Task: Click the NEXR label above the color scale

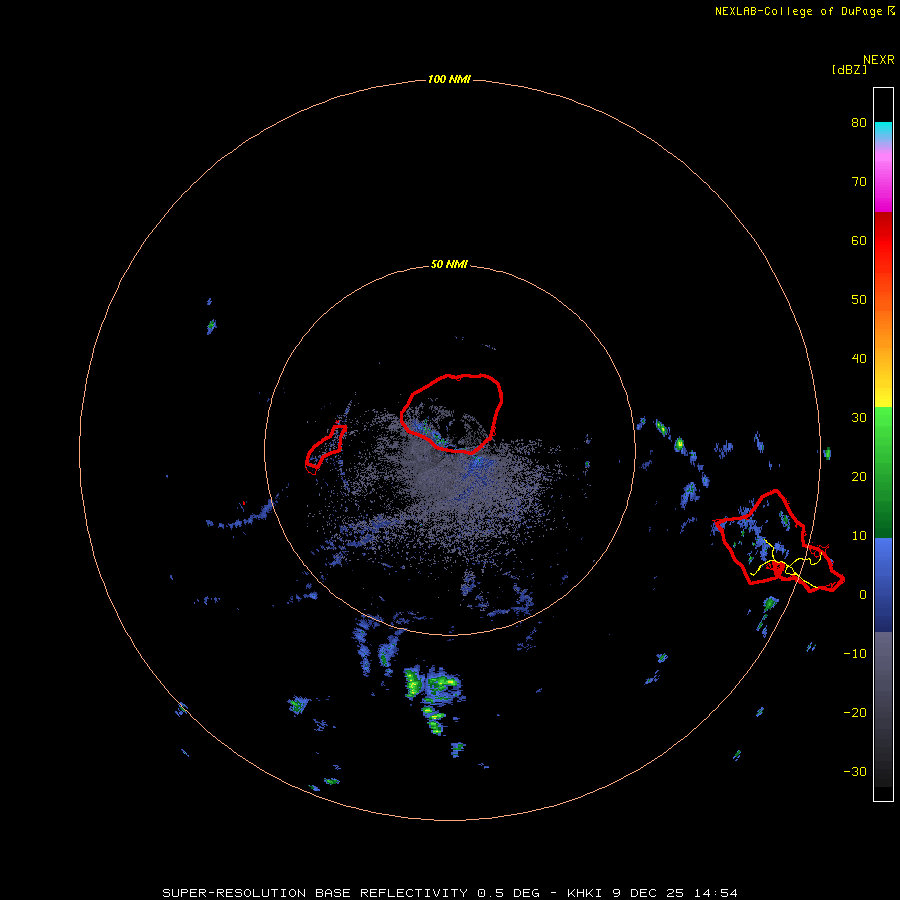Action: point(878,60)
